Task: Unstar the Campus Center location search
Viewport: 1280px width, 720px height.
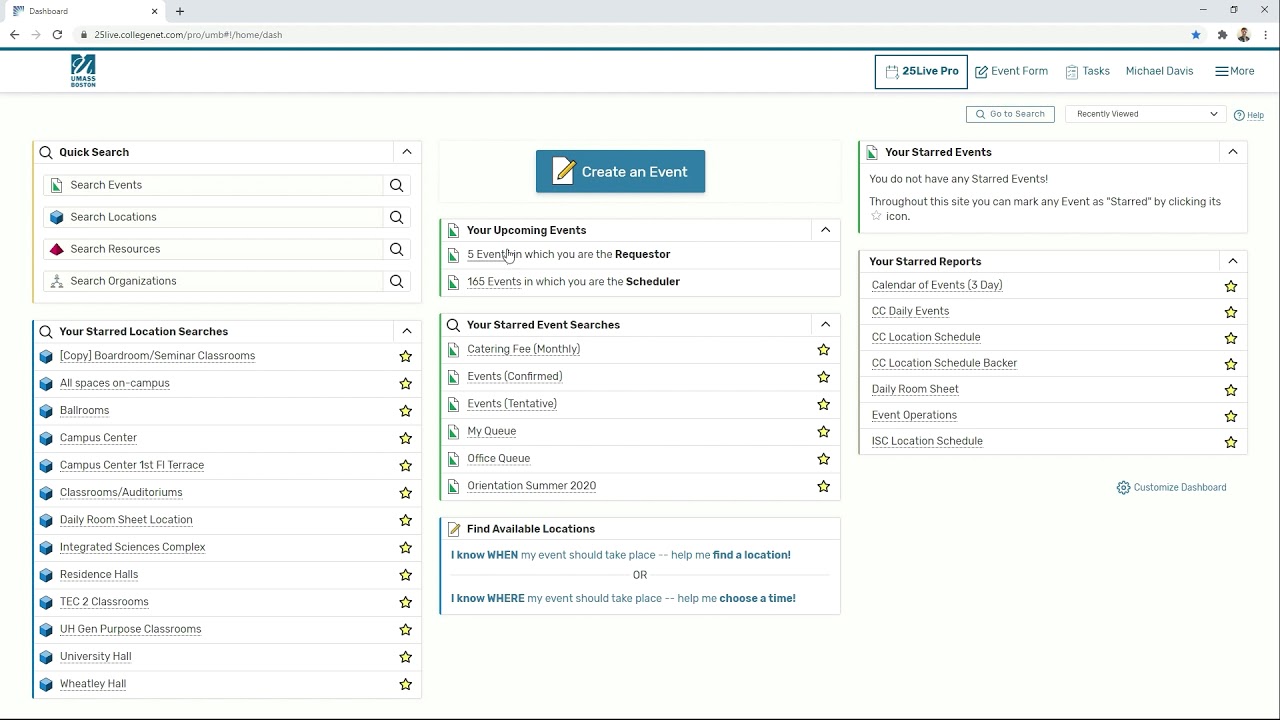Action: click(405, 438)
